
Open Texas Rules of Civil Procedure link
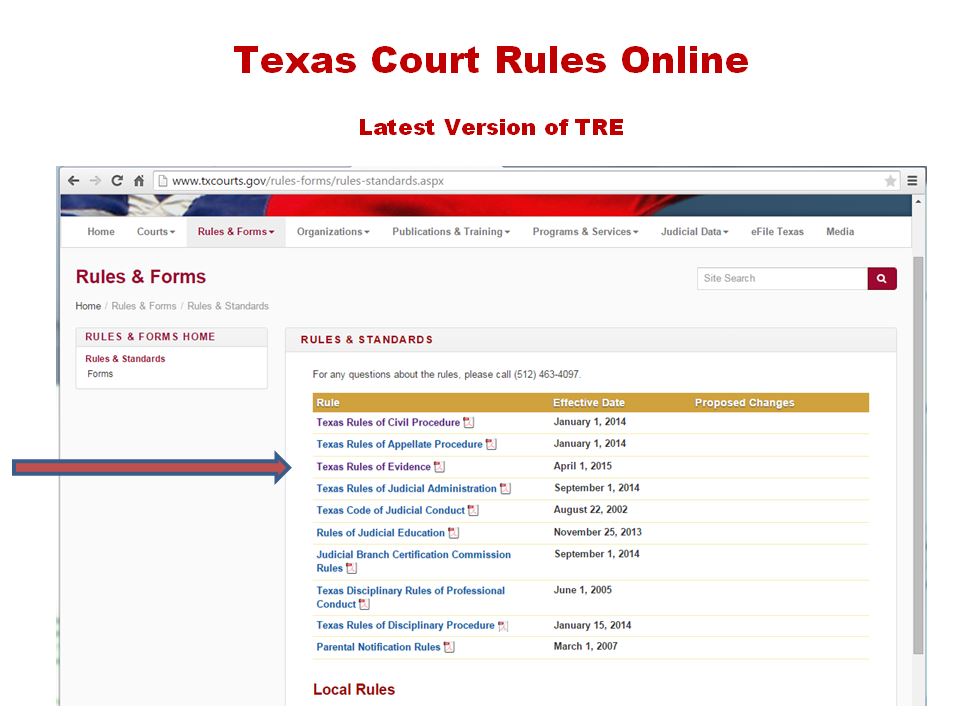388,422
